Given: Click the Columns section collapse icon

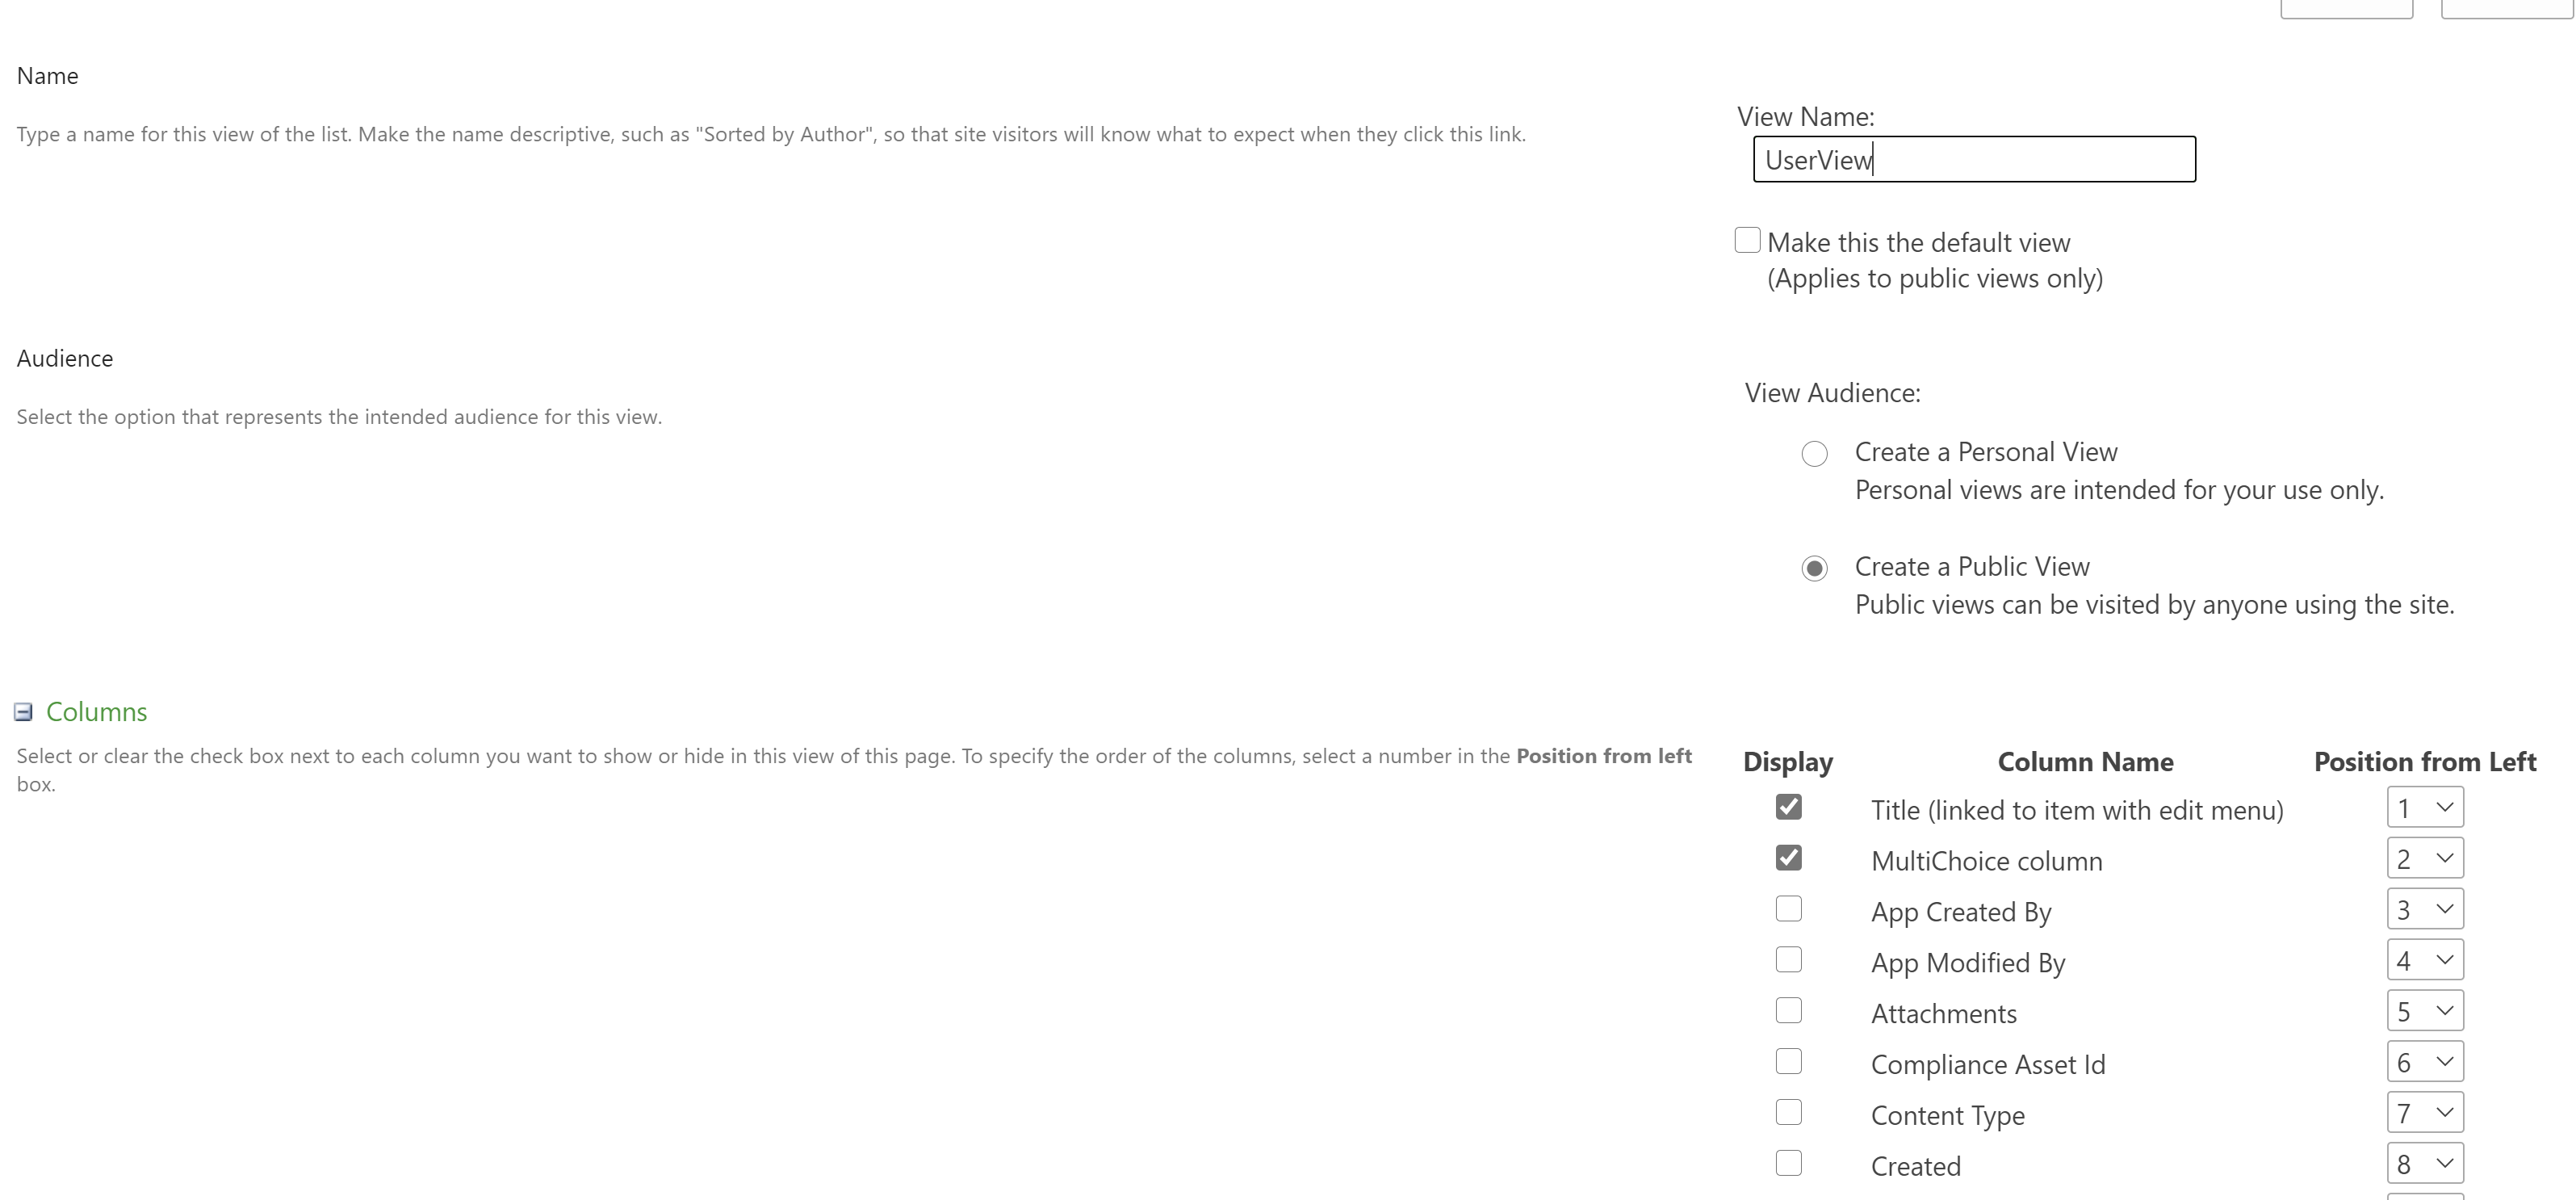Looking at the screenshot, I should click(x=23, y=710).
